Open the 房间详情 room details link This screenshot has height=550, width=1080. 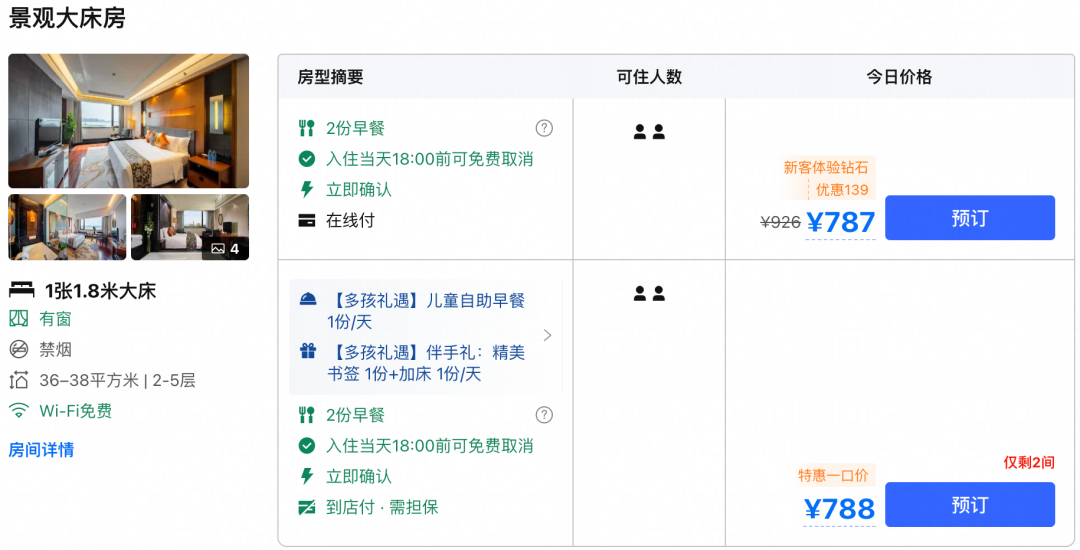(x=41, y=450)
